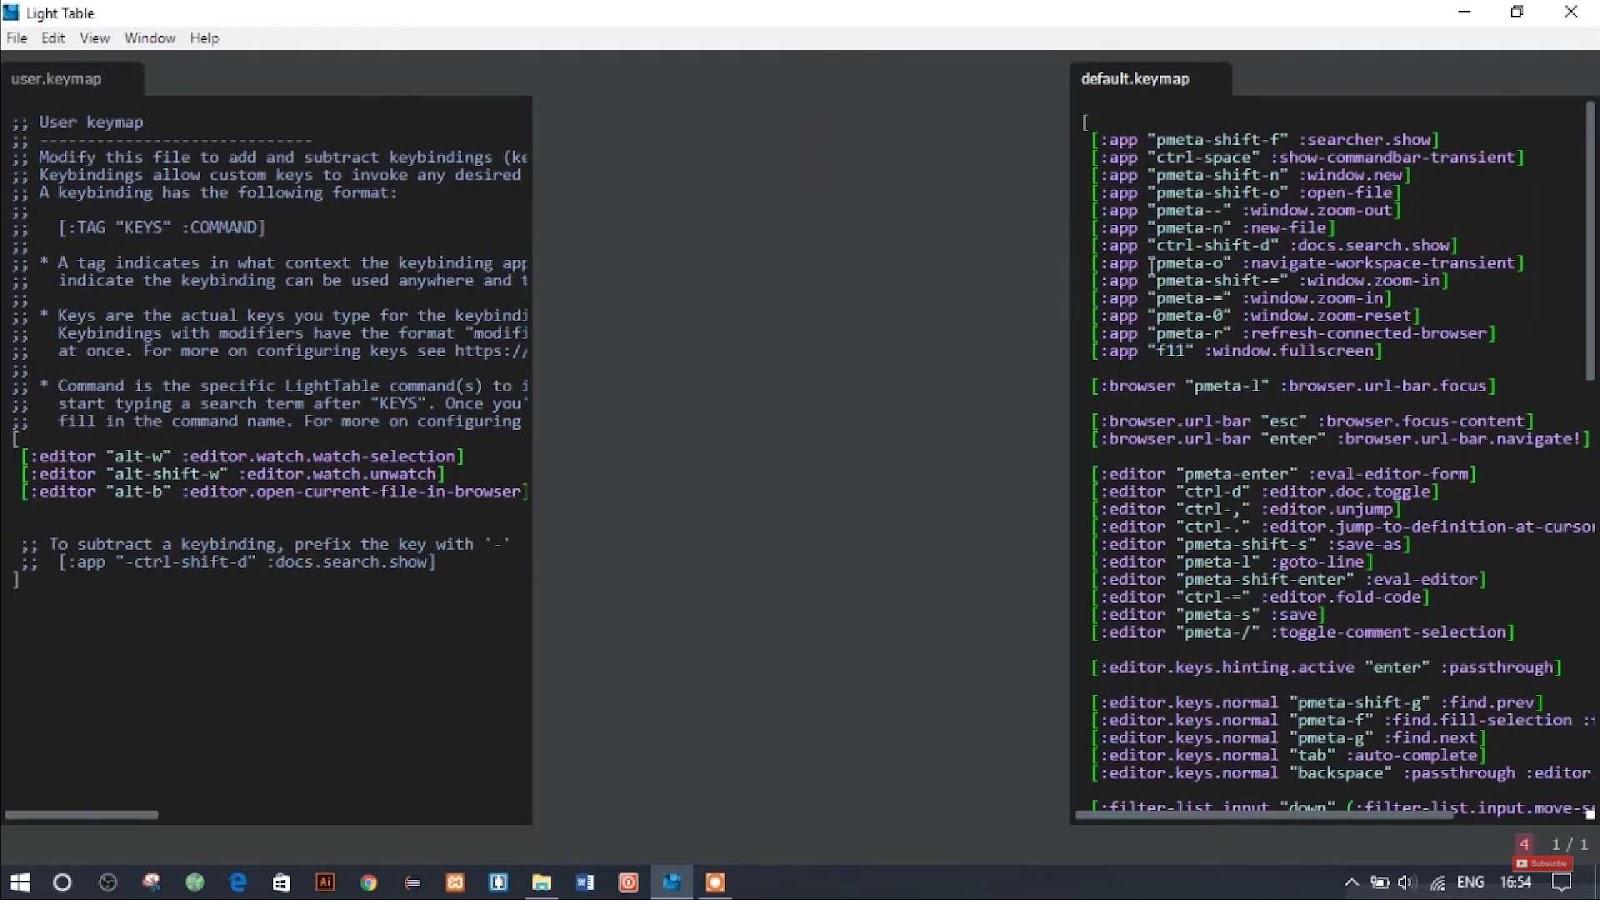Screen dimensions: 1600x900
Task: Click the ':window.new' keybinding line
Action: 1252,175
